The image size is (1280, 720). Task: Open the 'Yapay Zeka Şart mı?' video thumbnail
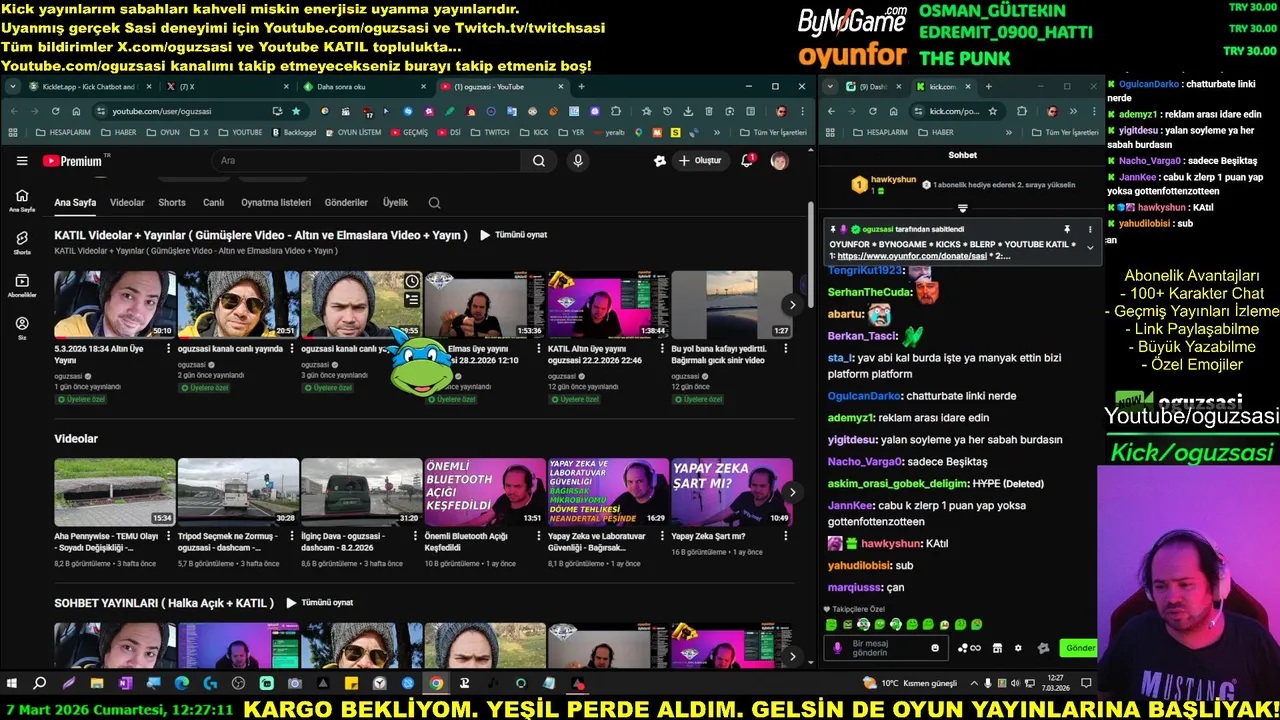(x=732, y=492)
